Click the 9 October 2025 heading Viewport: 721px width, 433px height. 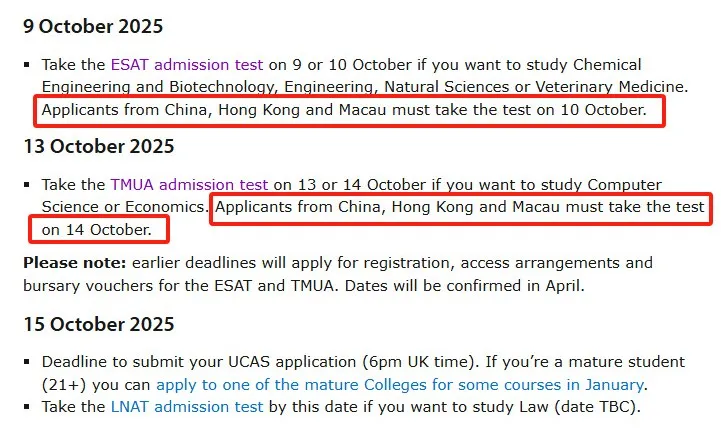(x=93, y=26)
